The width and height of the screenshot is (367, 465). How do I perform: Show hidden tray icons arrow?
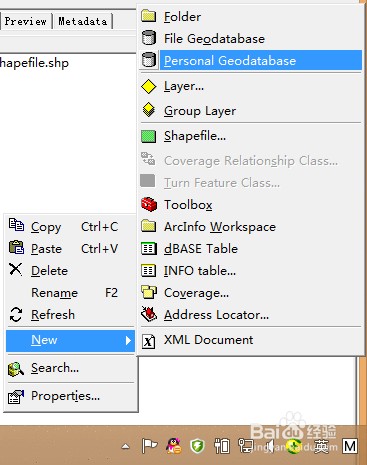[125, 446]
